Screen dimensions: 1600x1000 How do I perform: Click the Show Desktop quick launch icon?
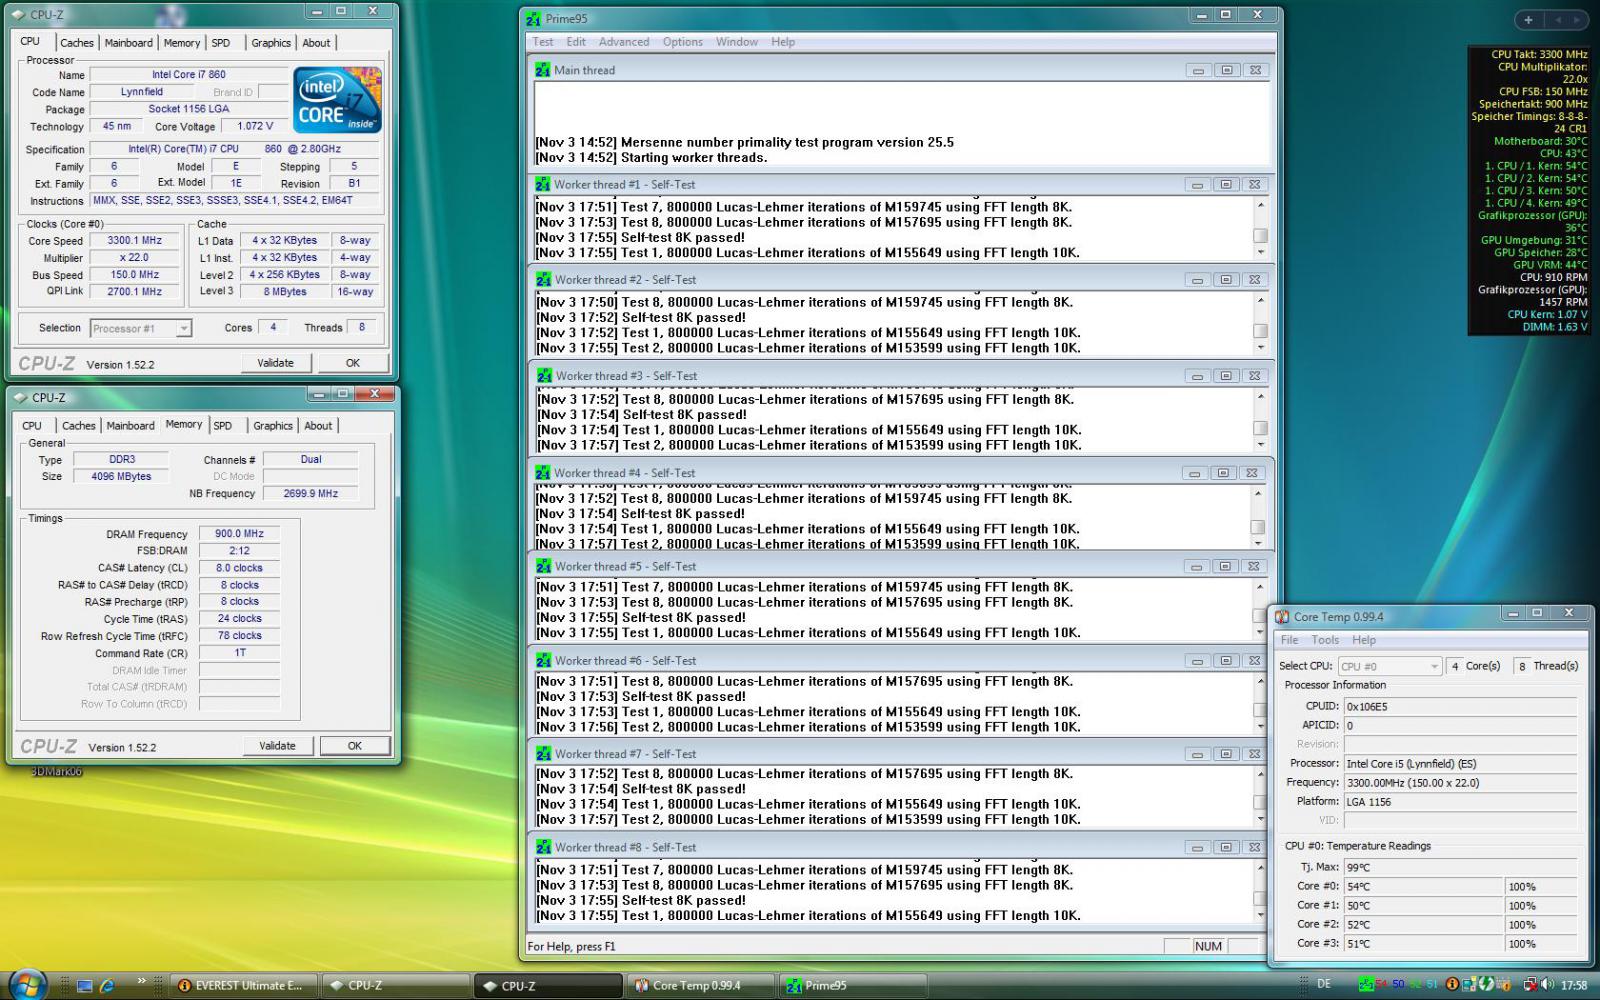tap(85, 986)
